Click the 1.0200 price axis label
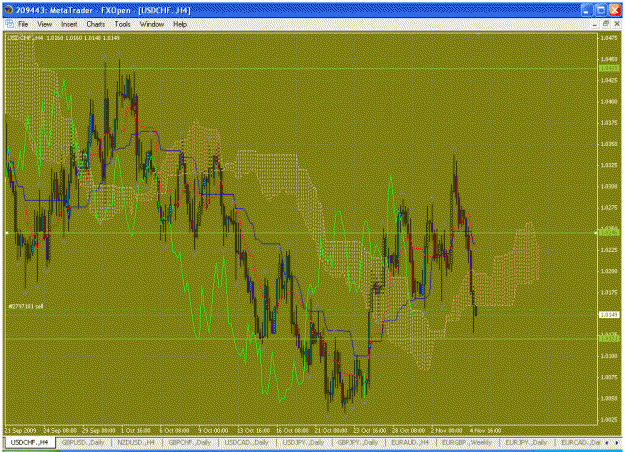625x452 pixels. (609, 271)
